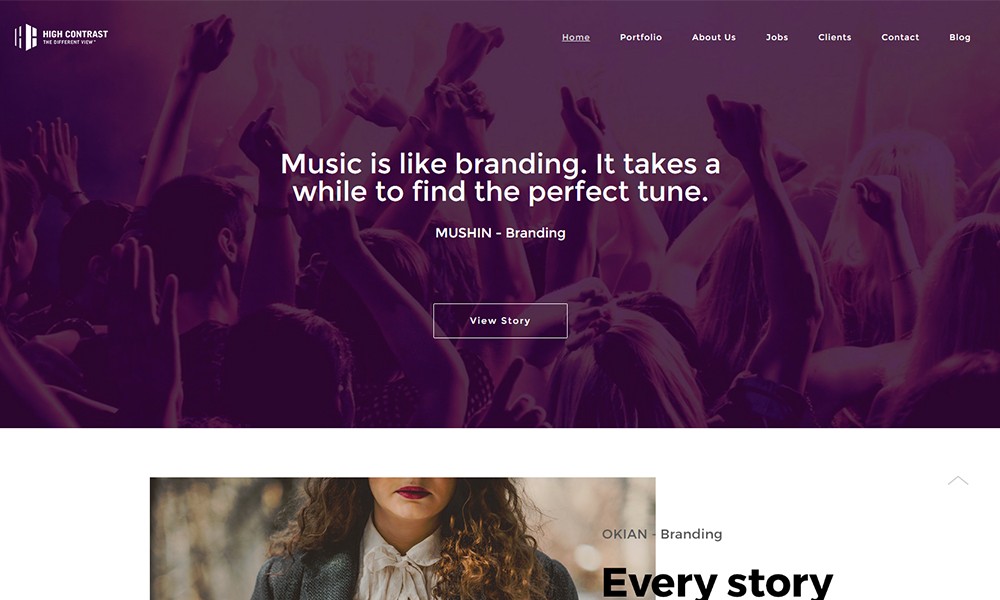
Task: Open the OKIAN - Branding project link
Action: coord(662,534)
